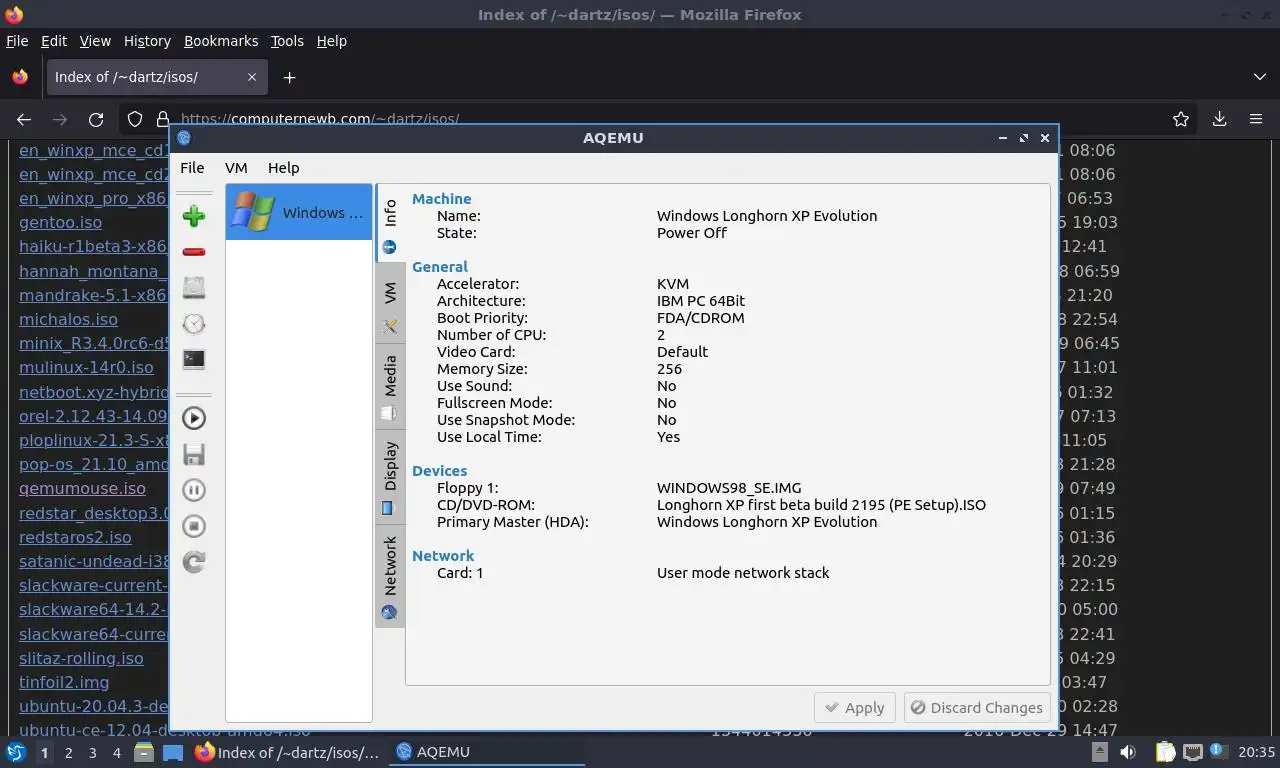Open the Firefox downloads panel
This screenshot has height=768, width=1280.
click(x=1219, y=119)
